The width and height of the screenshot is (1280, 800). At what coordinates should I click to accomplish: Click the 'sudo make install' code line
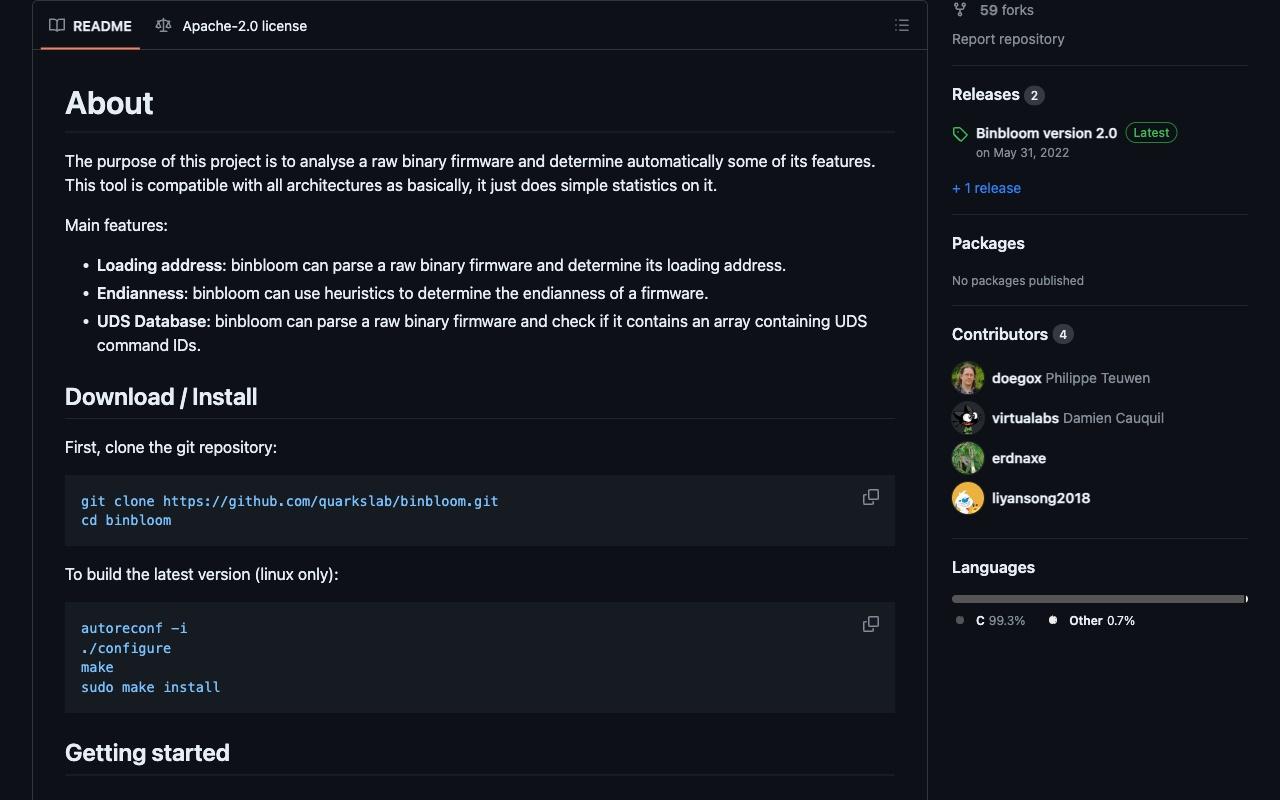(x=150, y=687)
